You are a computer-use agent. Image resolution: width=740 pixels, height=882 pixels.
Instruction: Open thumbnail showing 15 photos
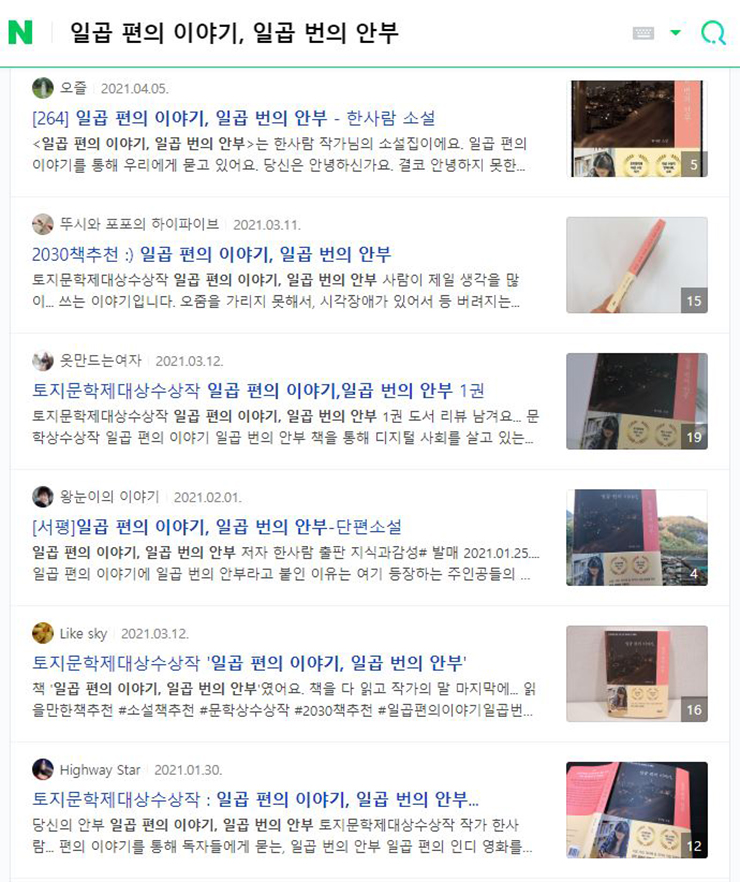637,265
